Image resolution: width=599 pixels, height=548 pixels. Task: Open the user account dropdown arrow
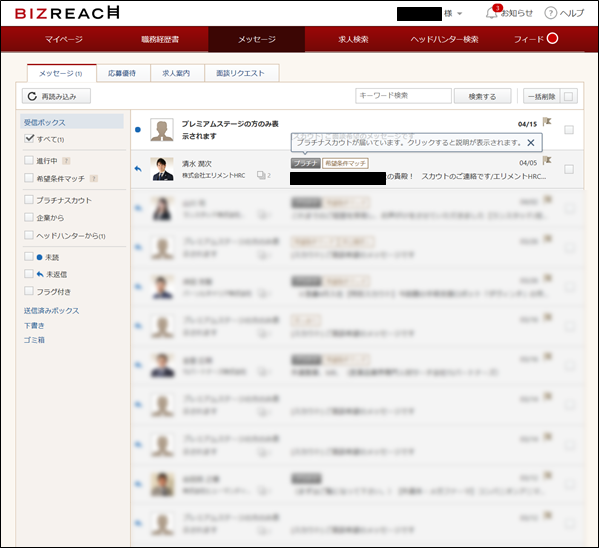coord(460,13)
